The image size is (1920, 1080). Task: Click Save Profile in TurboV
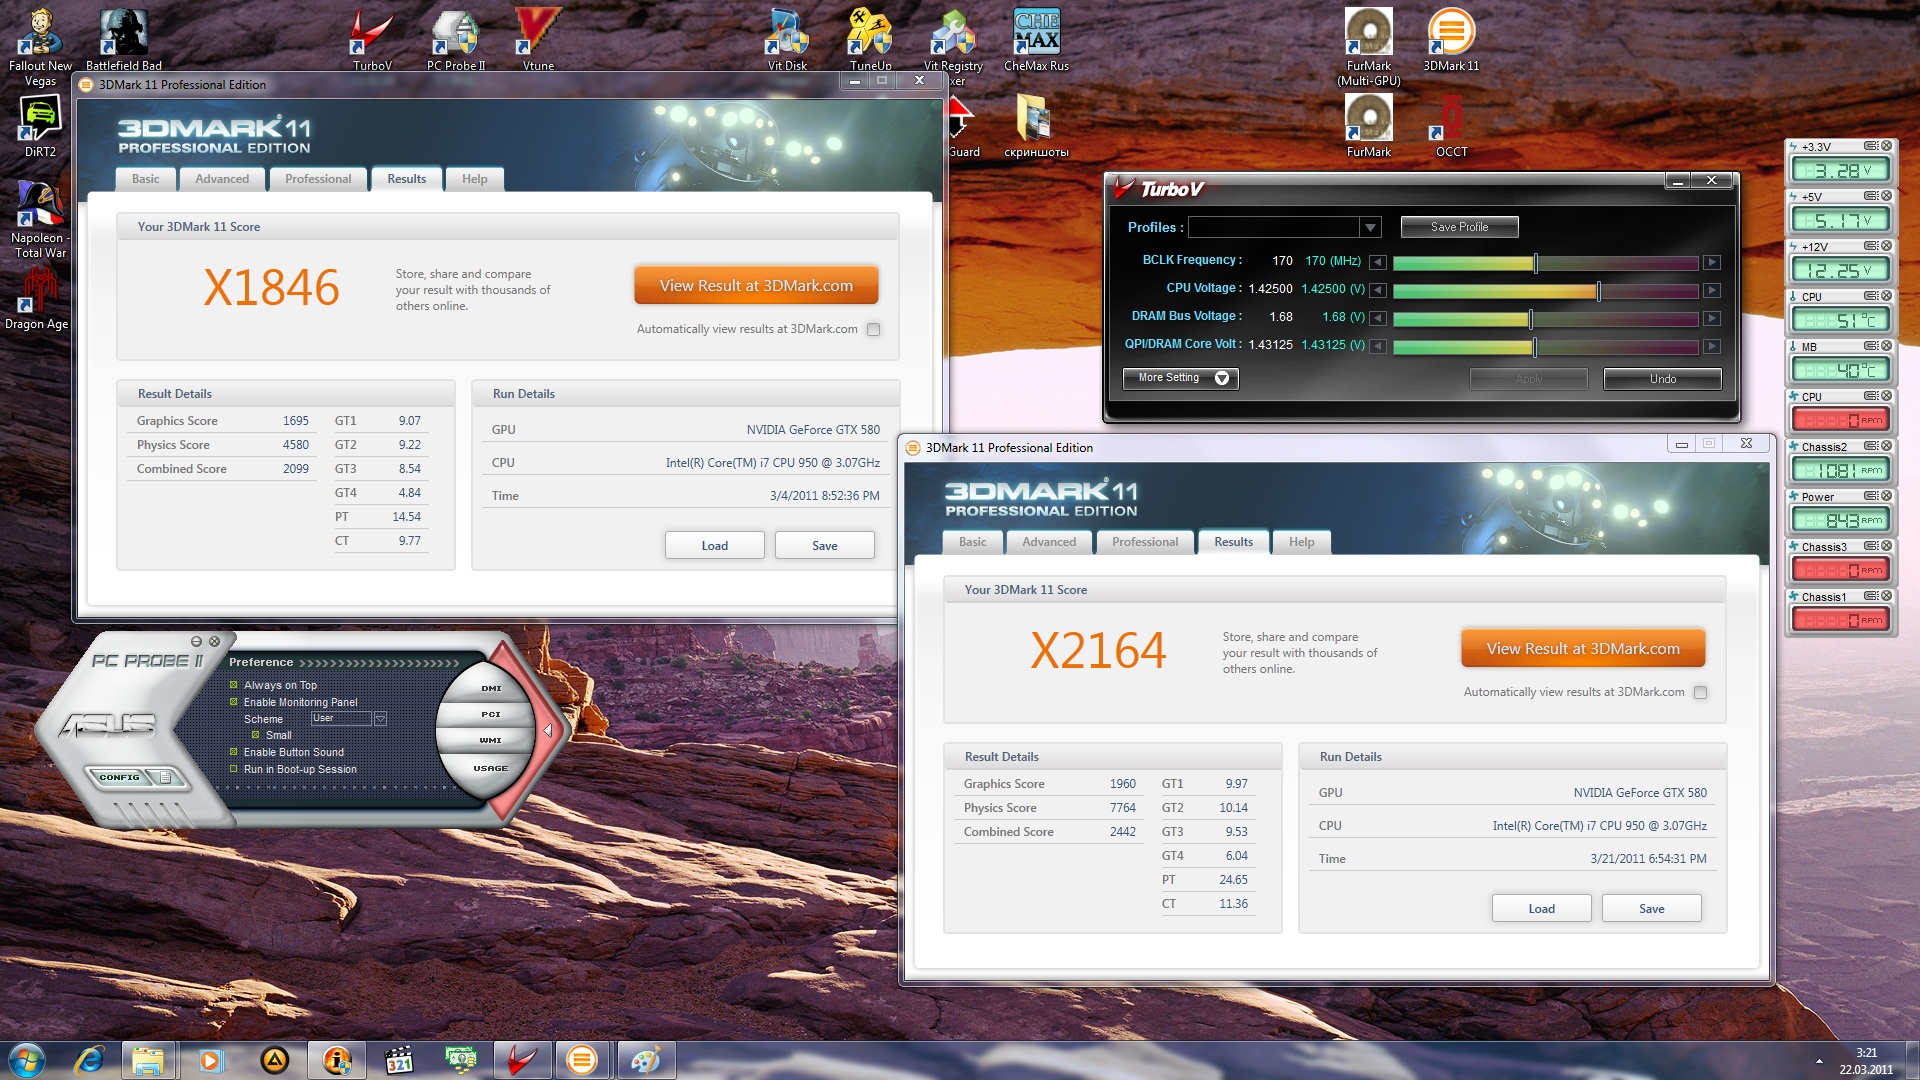coord(1459,227)
